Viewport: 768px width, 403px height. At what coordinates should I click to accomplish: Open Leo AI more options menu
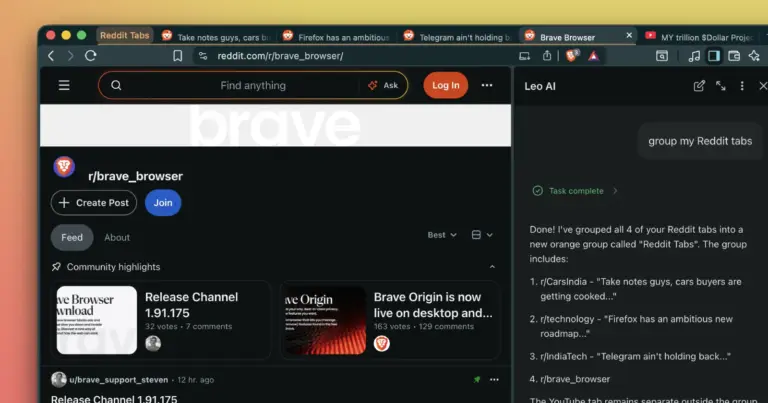(x=742, y=86)
